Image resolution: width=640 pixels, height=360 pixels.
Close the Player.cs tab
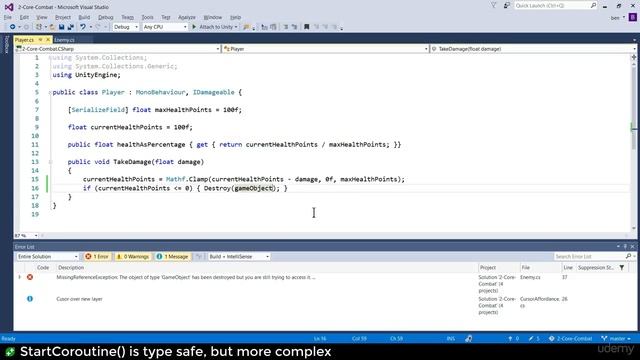click(x=48, y=40)
